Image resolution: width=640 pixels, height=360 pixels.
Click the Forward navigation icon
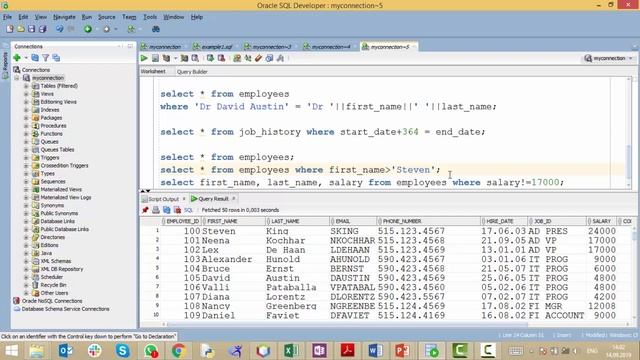(107, 29)
